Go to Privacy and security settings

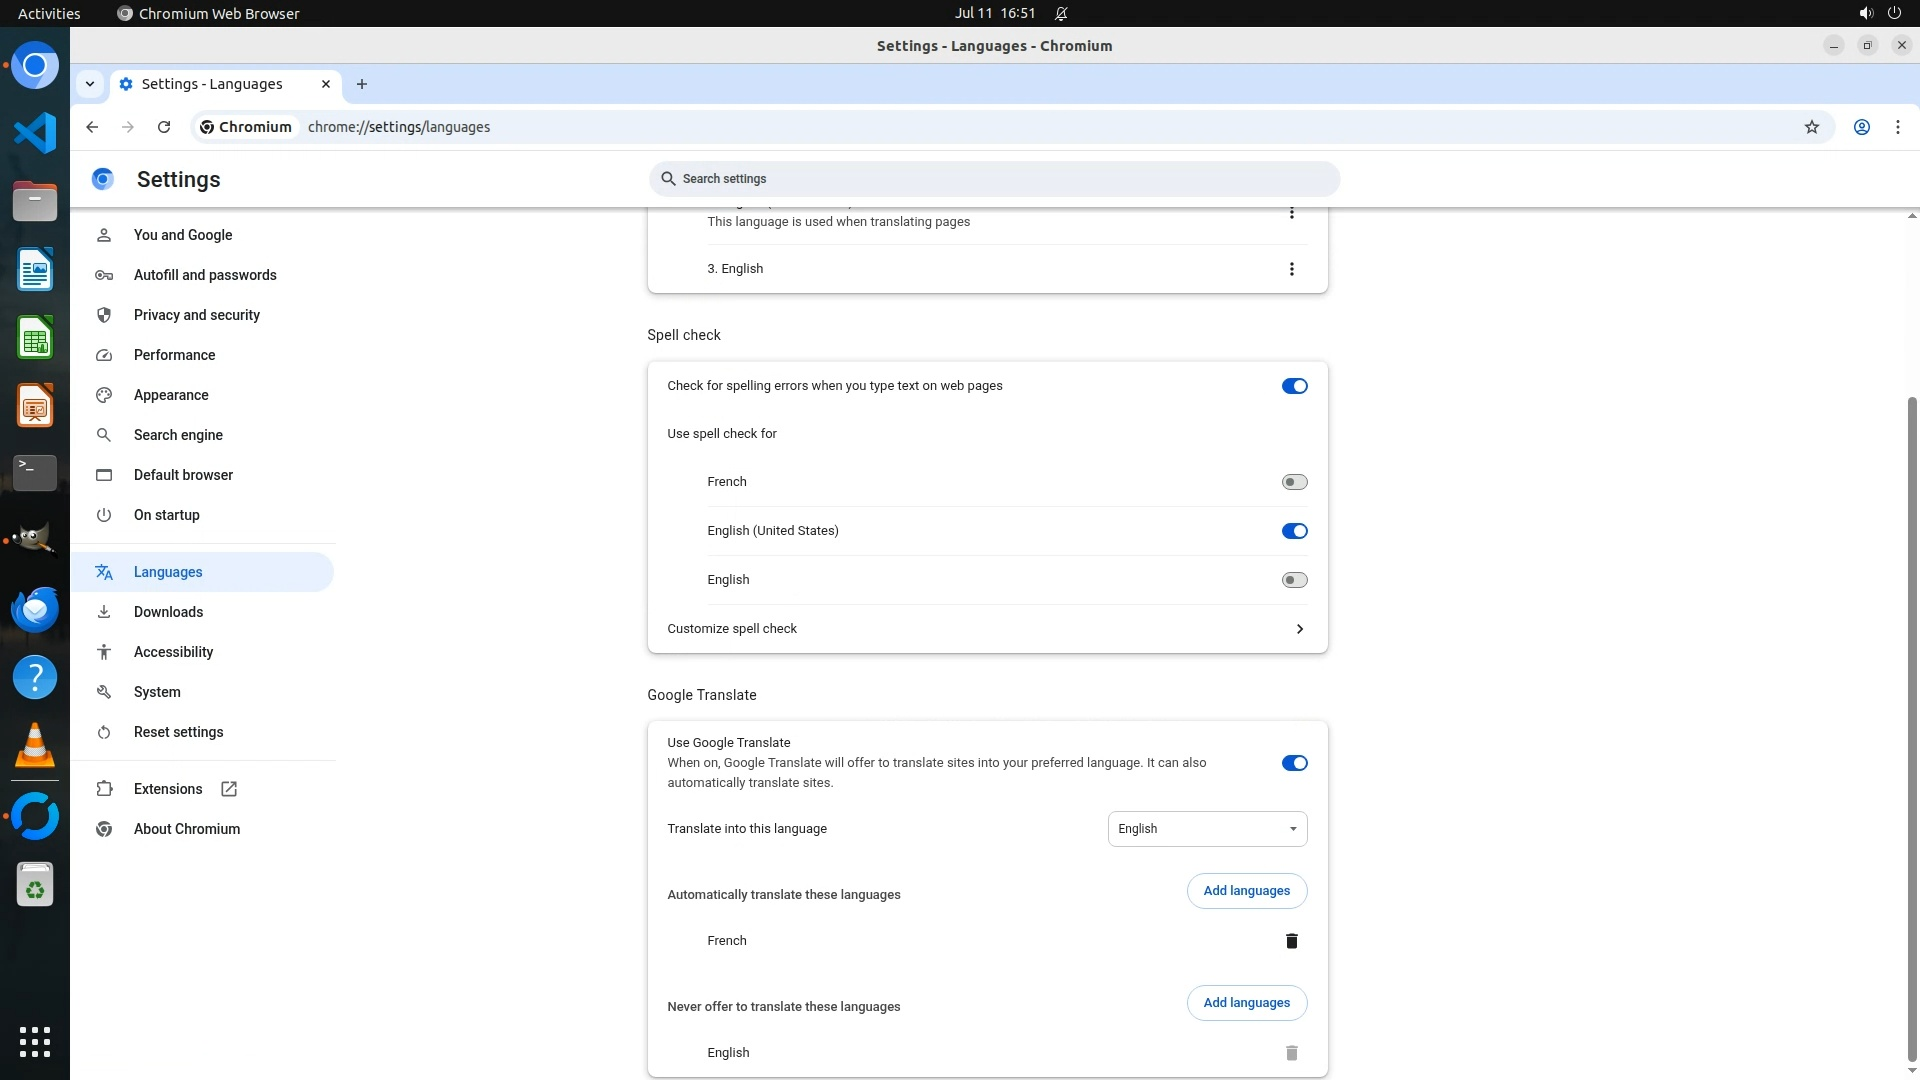(196, 315)
